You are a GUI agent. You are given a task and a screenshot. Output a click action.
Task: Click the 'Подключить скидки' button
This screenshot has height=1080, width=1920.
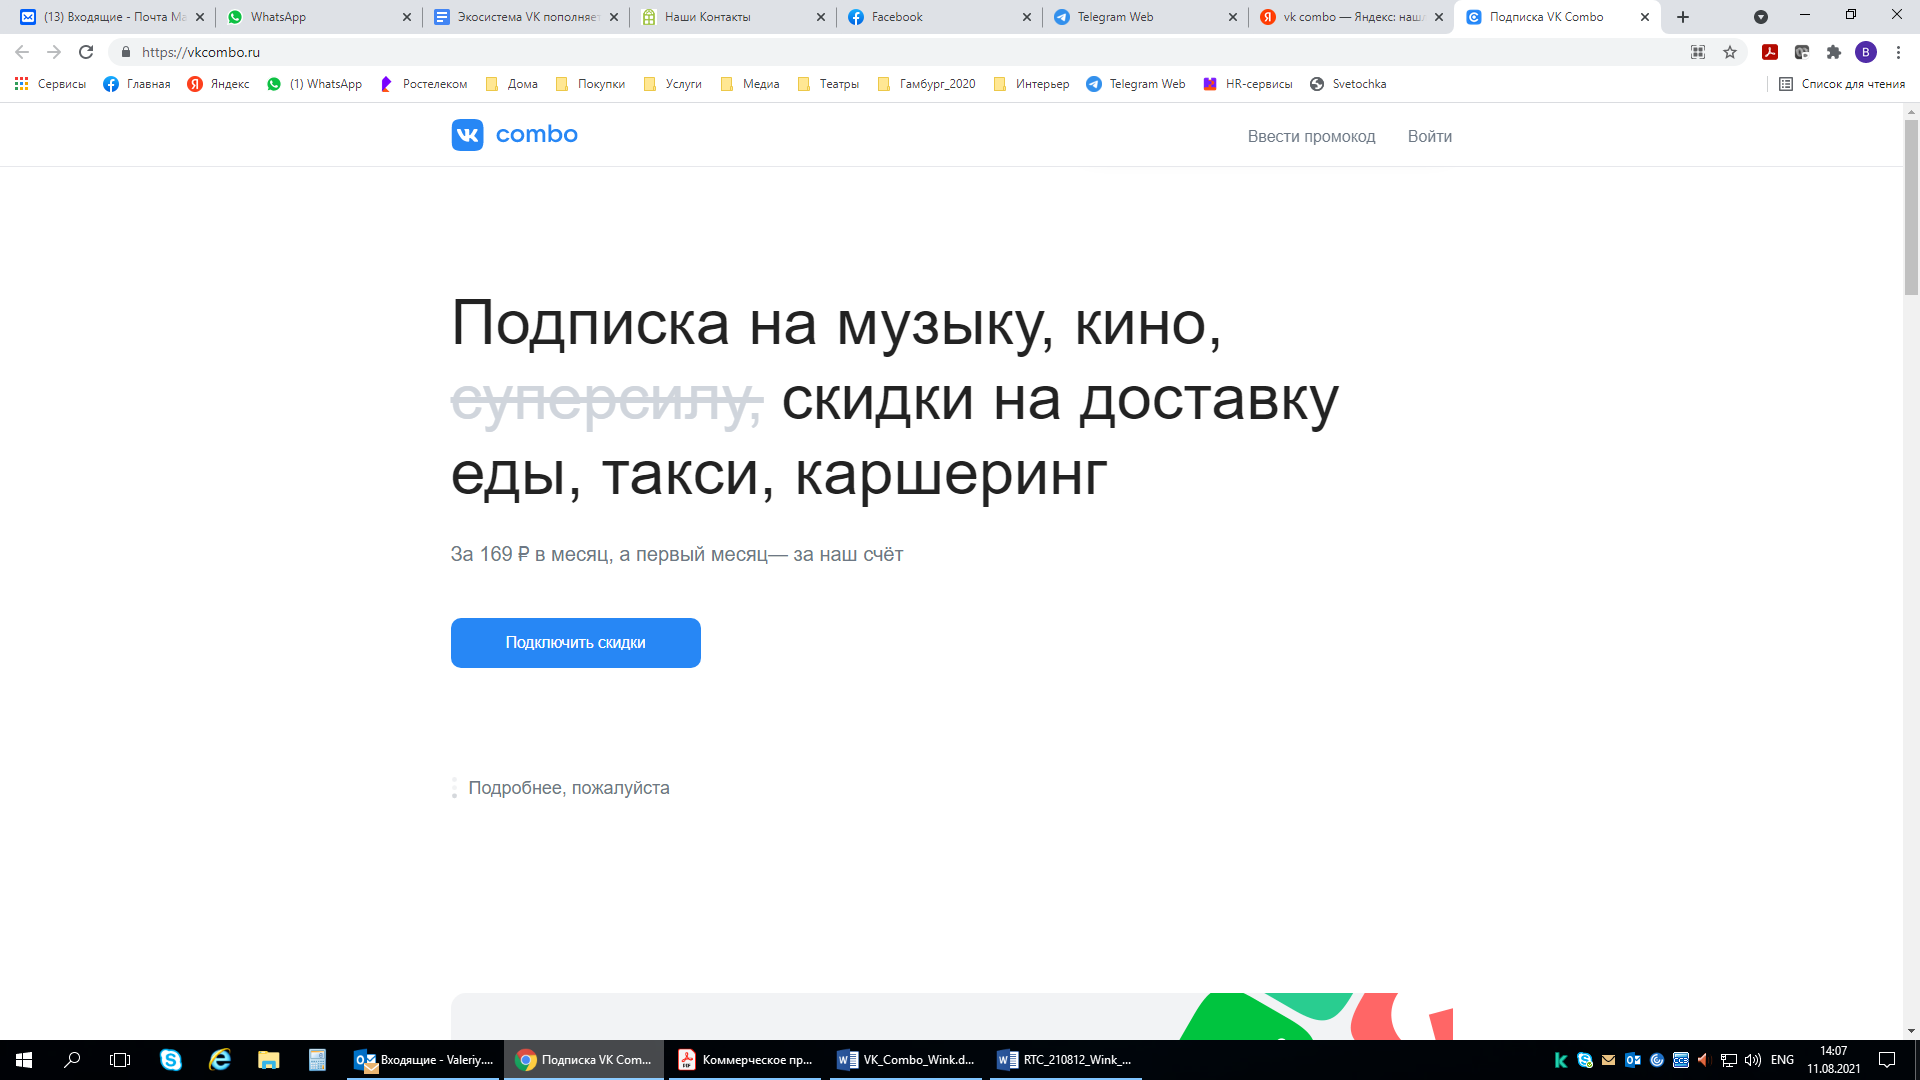click(x=575, y=642)
